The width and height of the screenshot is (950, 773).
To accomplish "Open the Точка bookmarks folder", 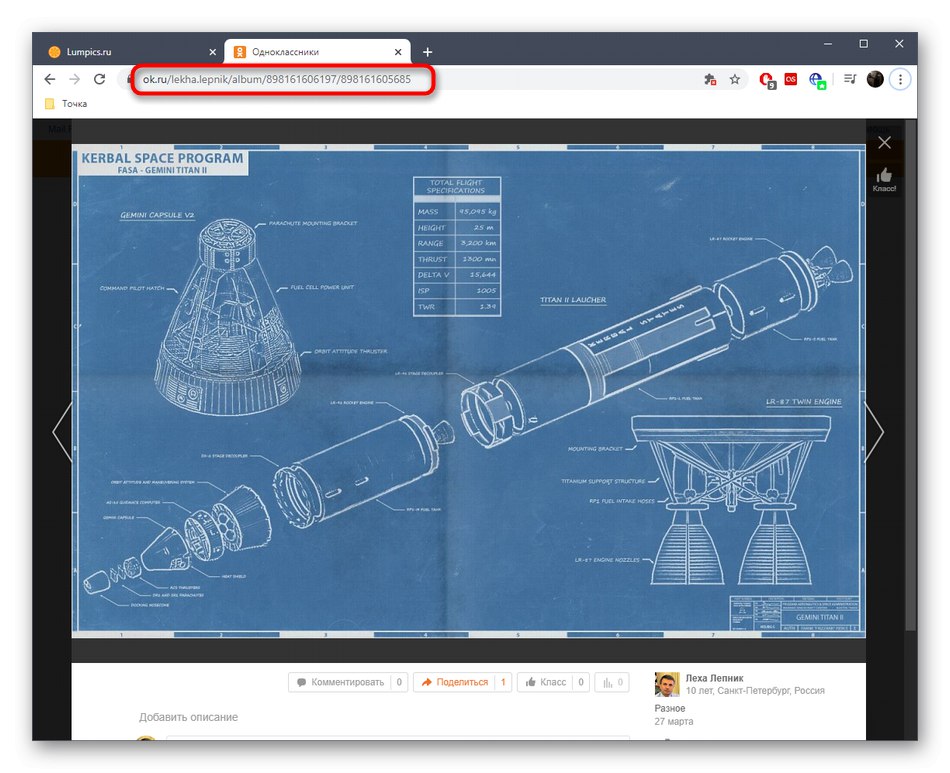I will [x=66, y=104].
